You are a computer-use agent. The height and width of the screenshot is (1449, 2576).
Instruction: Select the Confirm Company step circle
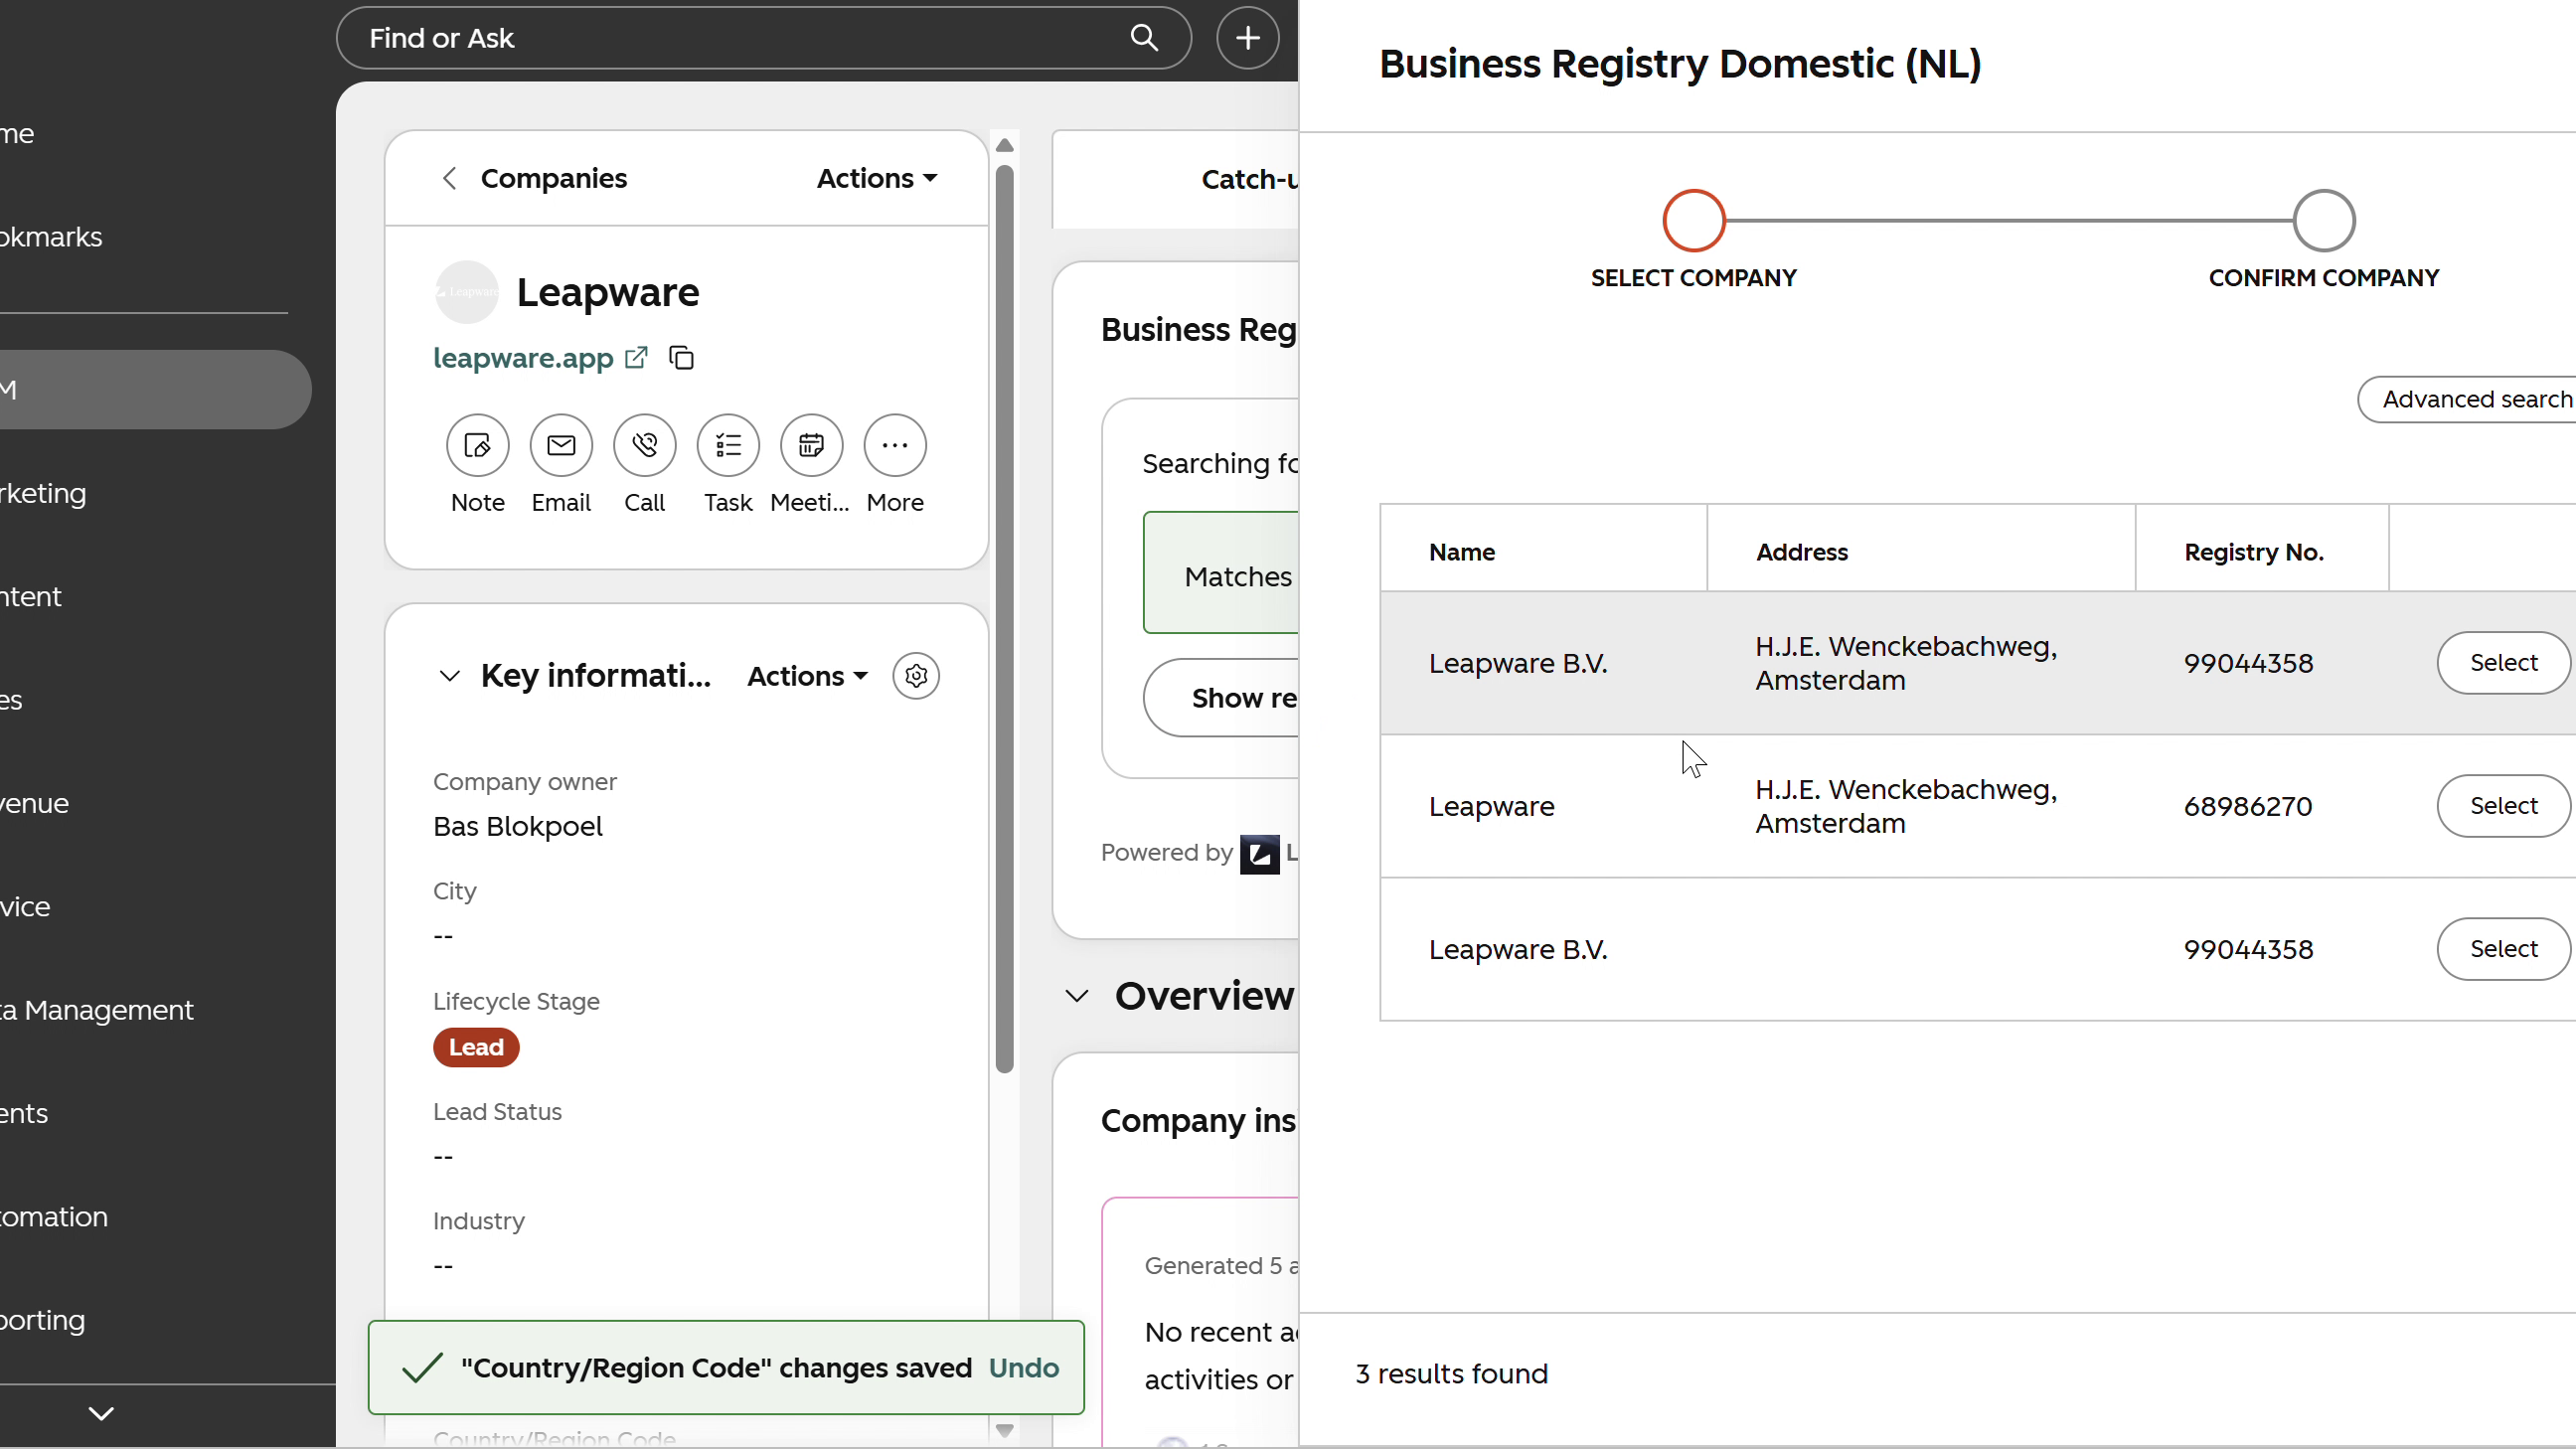pos(2323,220)
